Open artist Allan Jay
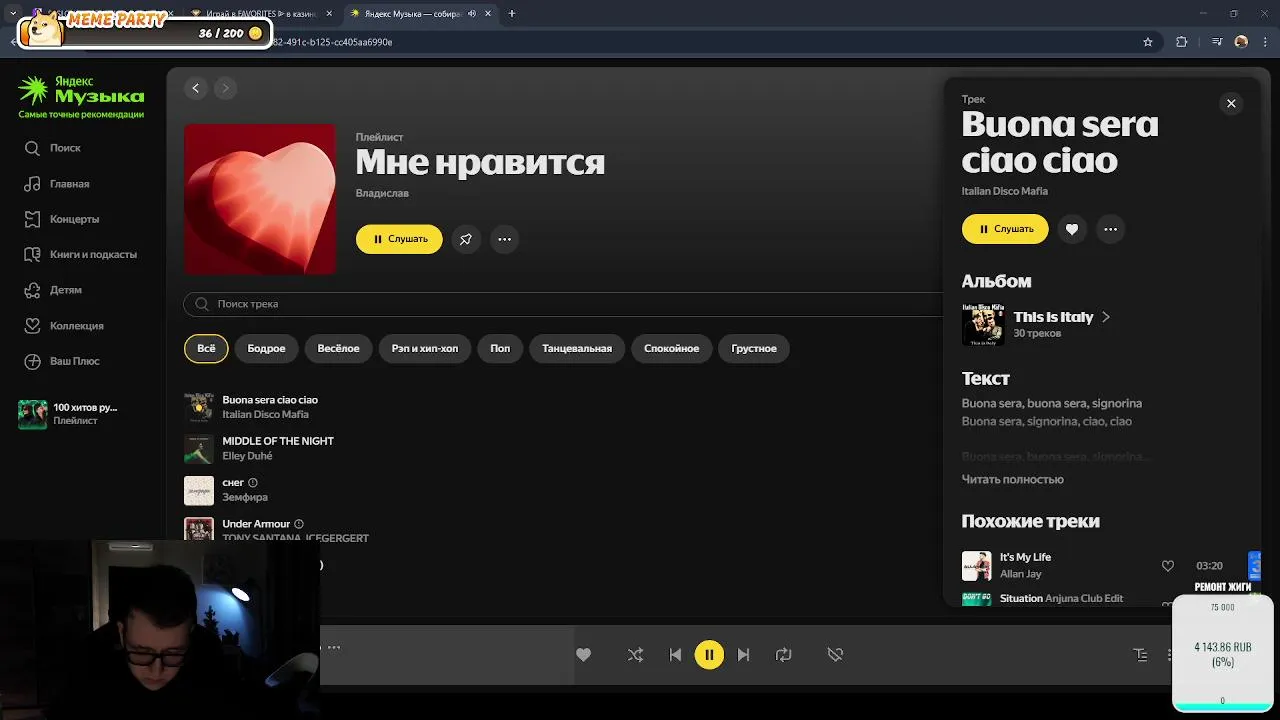 (1021, 574)
